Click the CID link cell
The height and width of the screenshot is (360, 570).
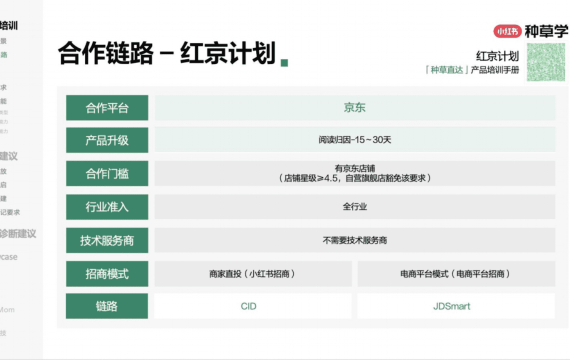(x=253, y=306)
